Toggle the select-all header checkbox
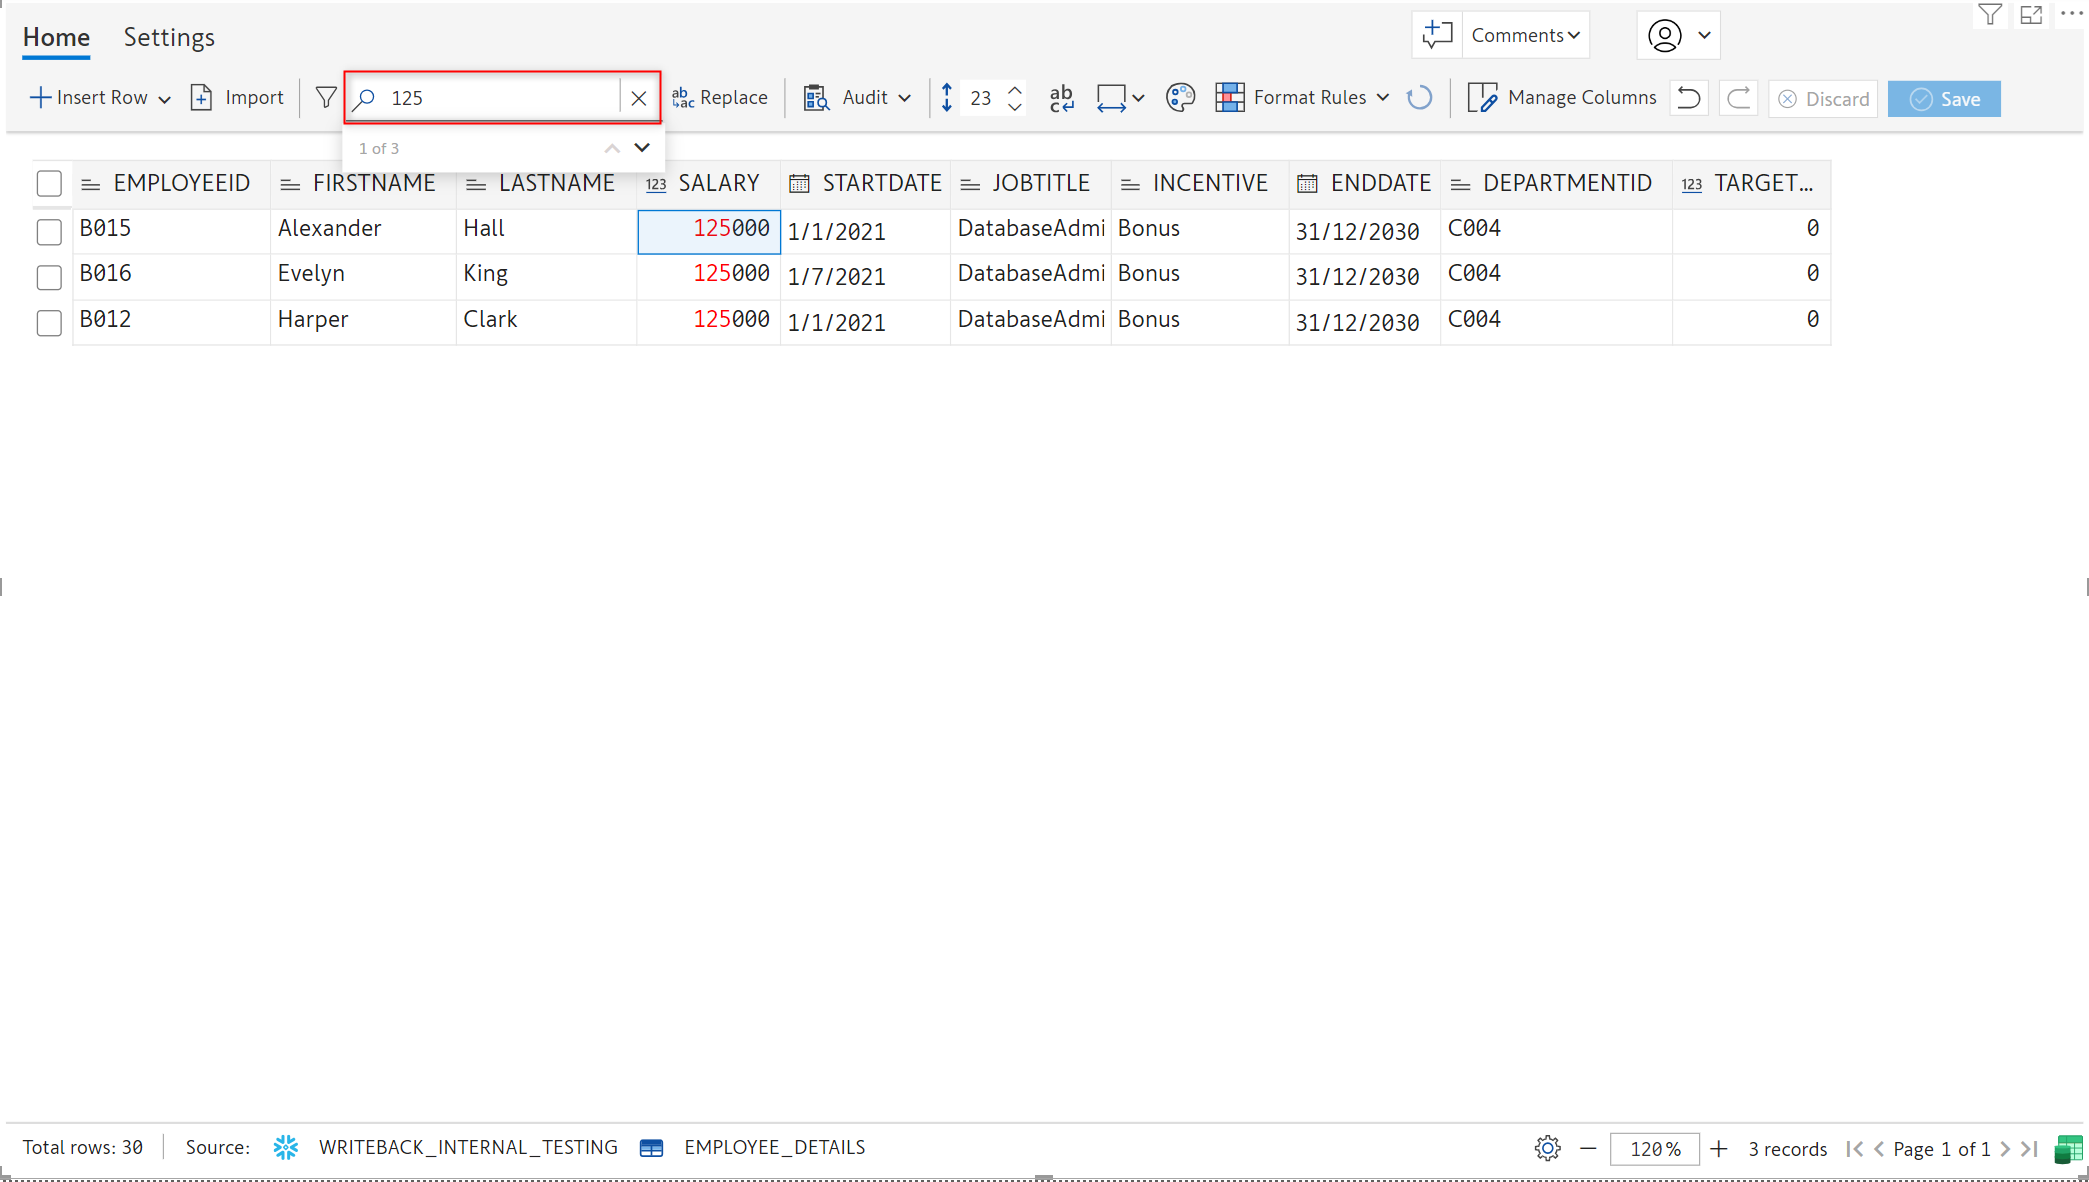This screenshot has height=1182, width=2089. tap(49, 184)
